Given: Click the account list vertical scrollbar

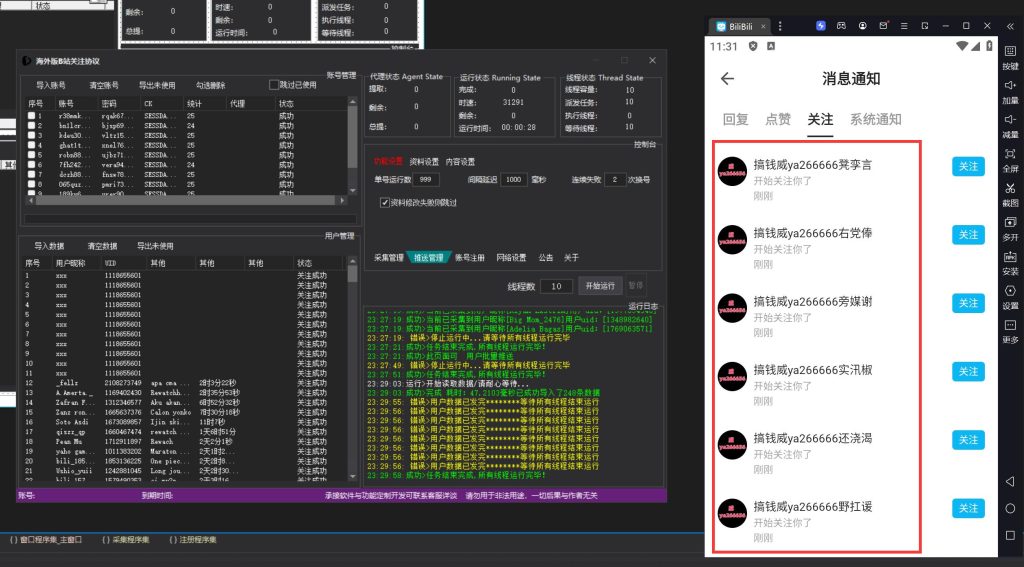Looking at the screenshot, I should (x=351, y=150).
